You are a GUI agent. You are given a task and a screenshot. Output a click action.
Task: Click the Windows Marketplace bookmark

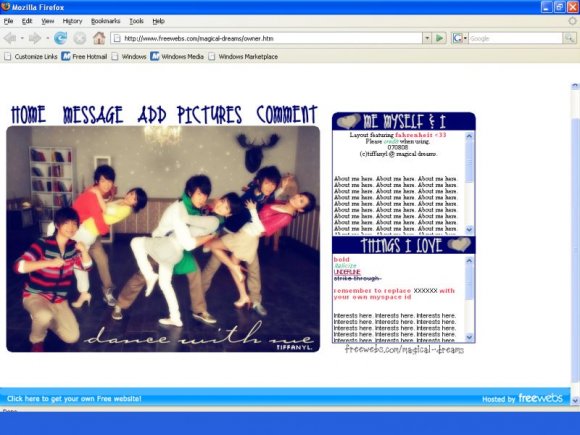pyautogui.click(x=243, y=57)
